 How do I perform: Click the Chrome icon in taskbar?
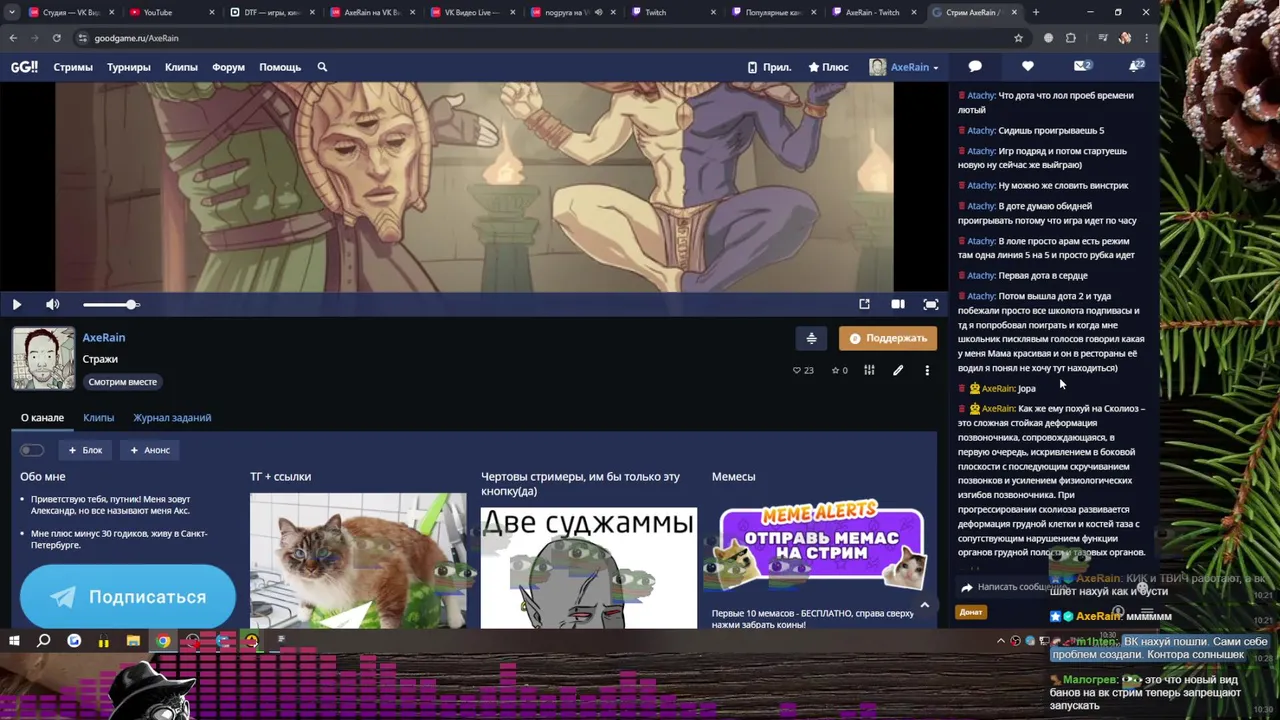162,641
